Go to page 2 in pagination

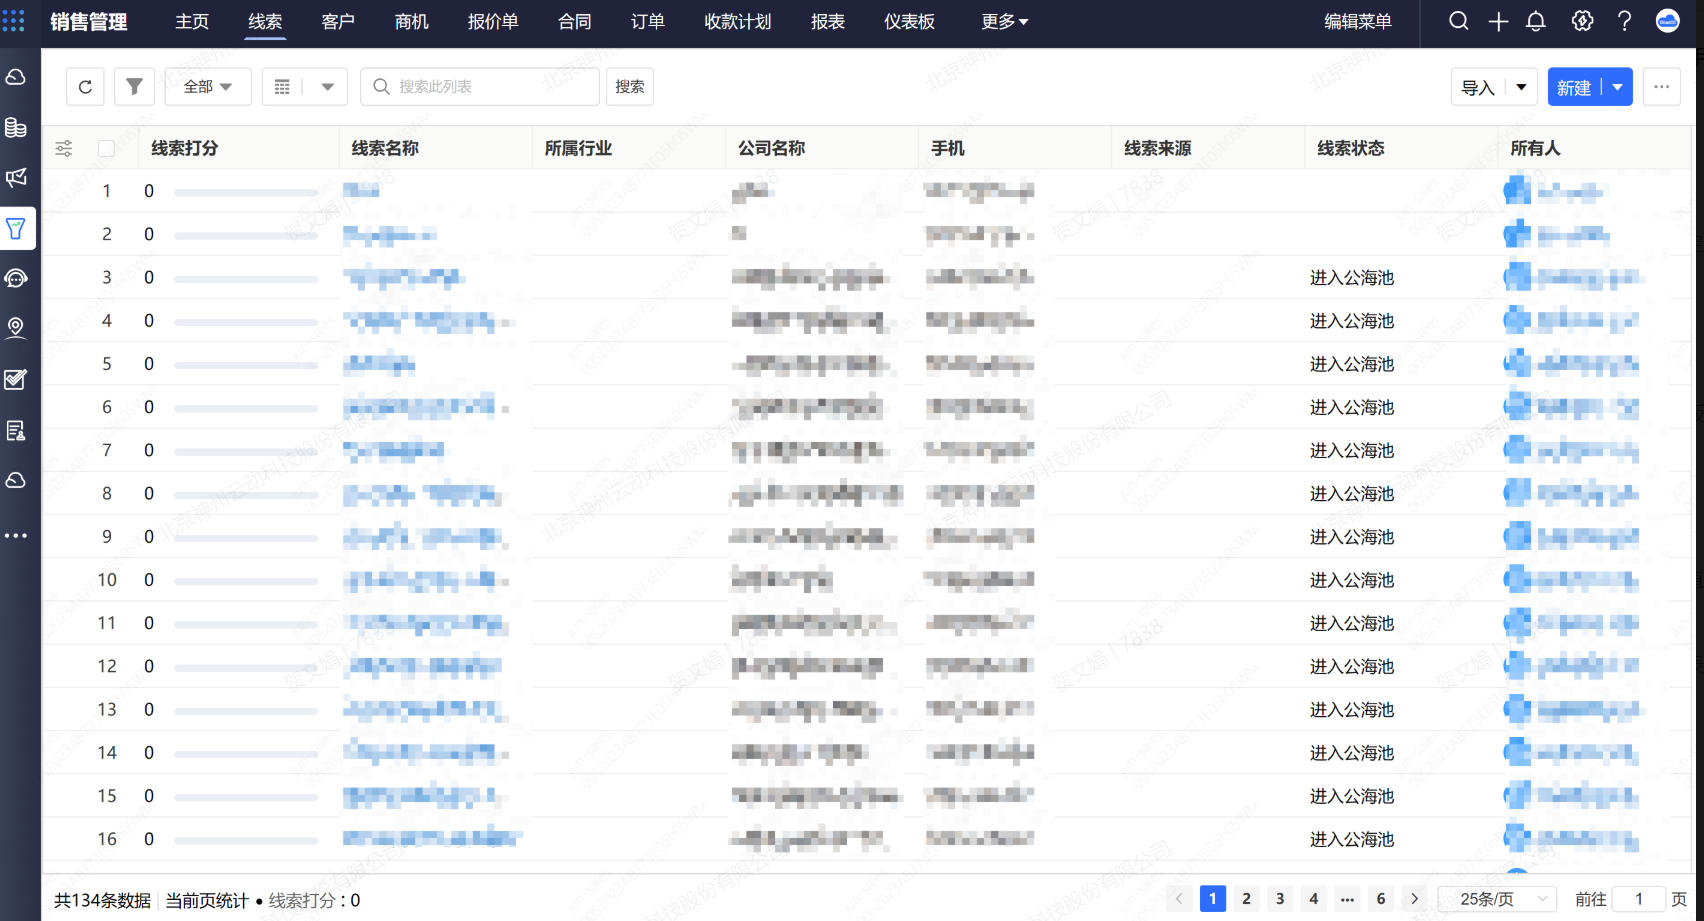click(x=1246, y=899)
